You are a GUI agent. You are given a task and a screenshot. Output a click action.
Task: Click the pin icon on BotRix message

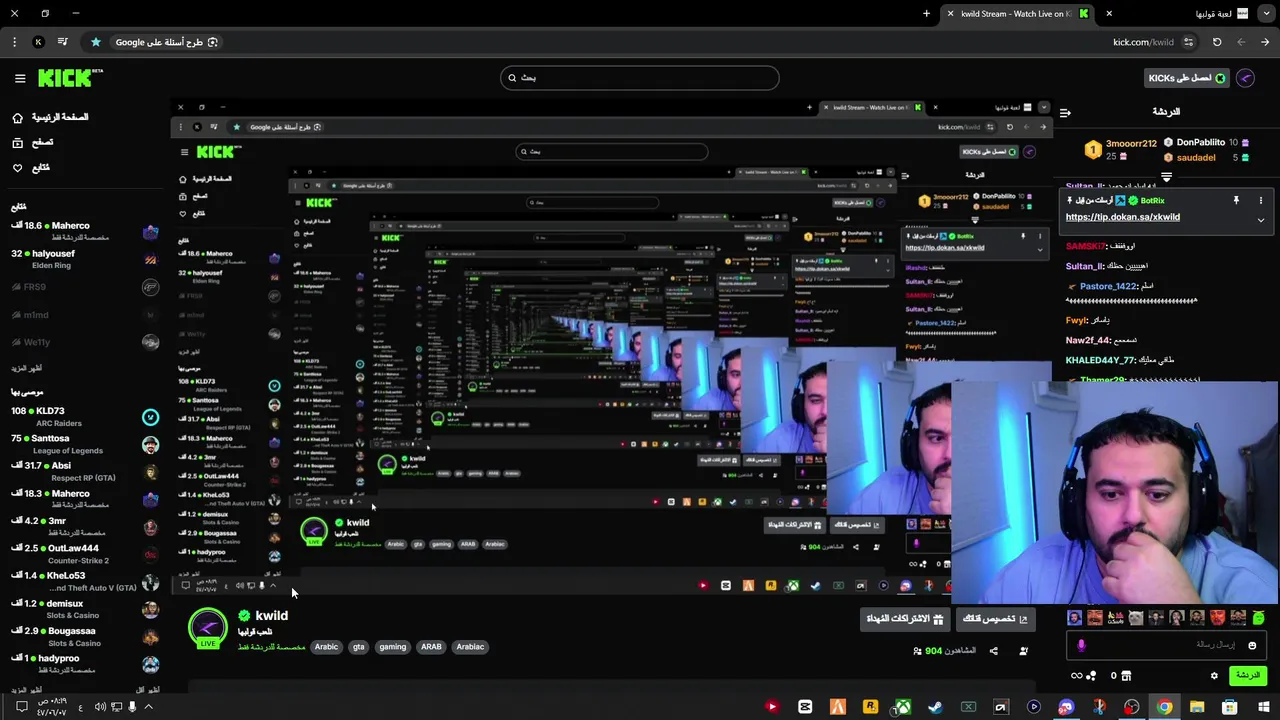coord(1236,201)
